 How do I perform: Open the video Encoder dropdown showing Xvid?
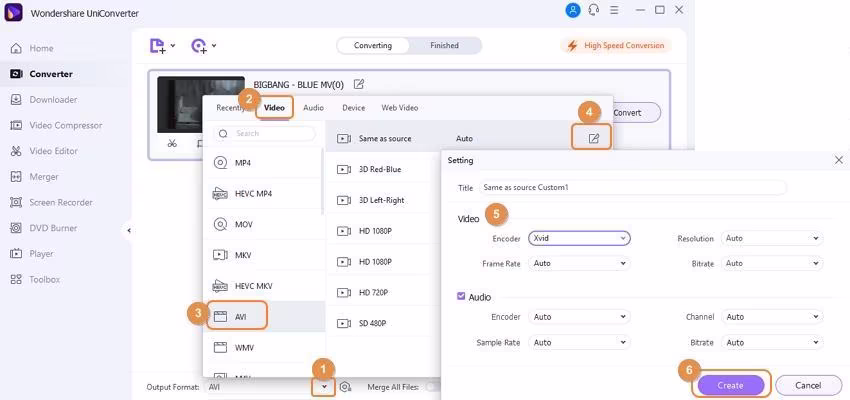tap(579, 238)
